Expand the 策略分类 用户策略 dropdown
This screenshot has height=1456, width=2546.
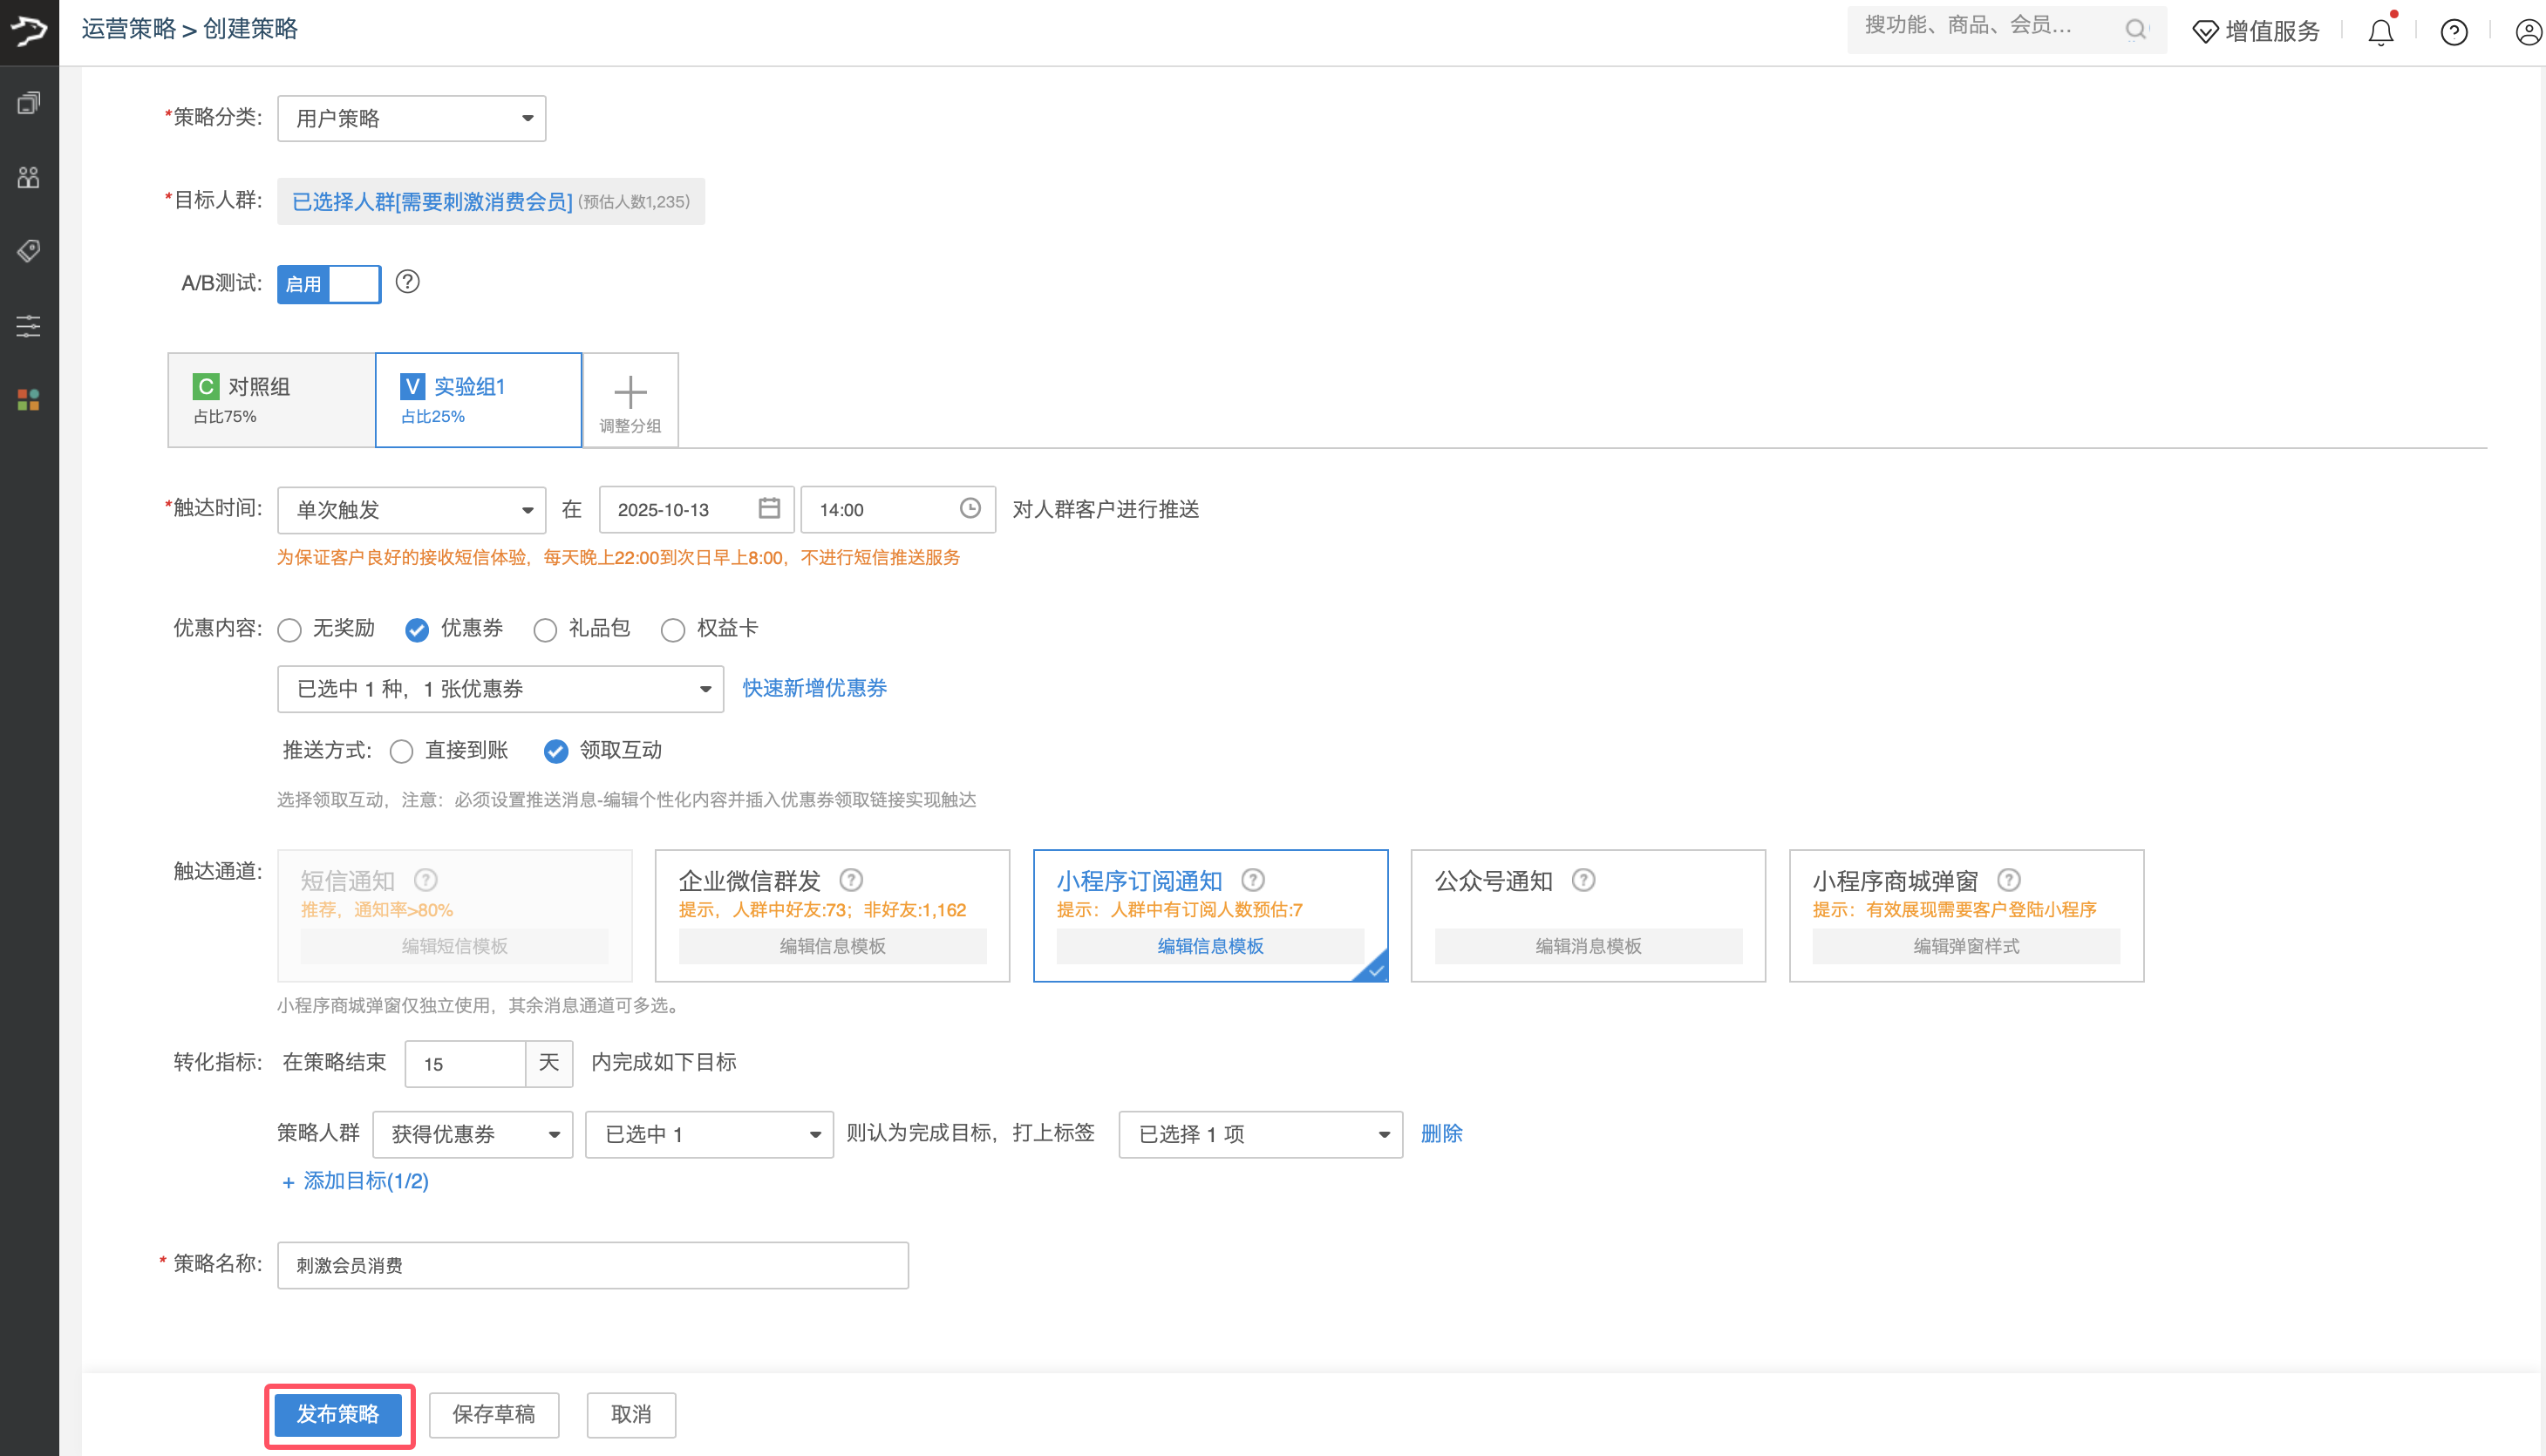pyautogui.click(x=411, y=118)
